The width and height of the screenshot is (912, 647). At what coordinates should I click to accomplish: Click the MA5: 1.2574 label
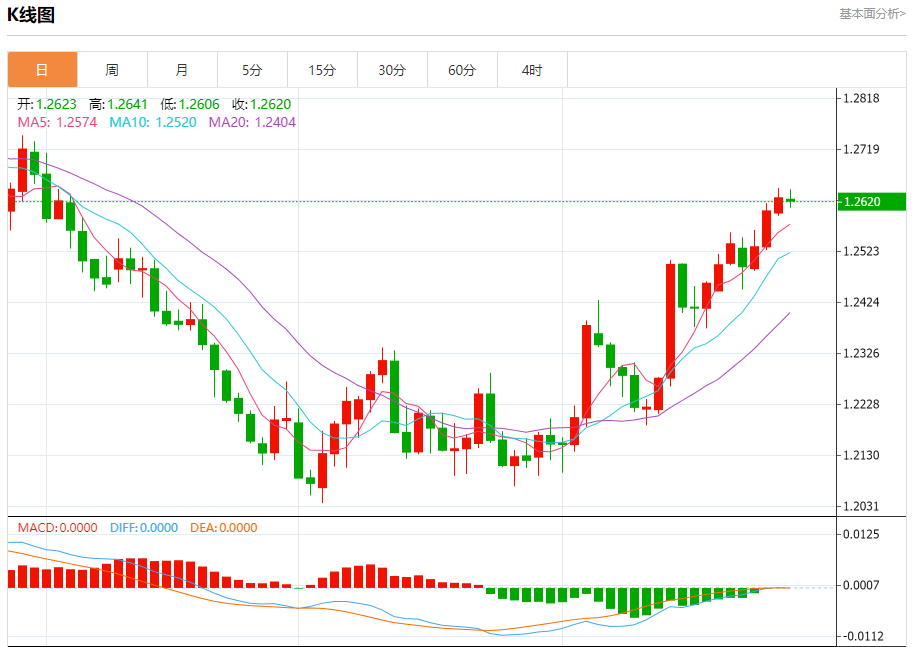tap(57, 122)
